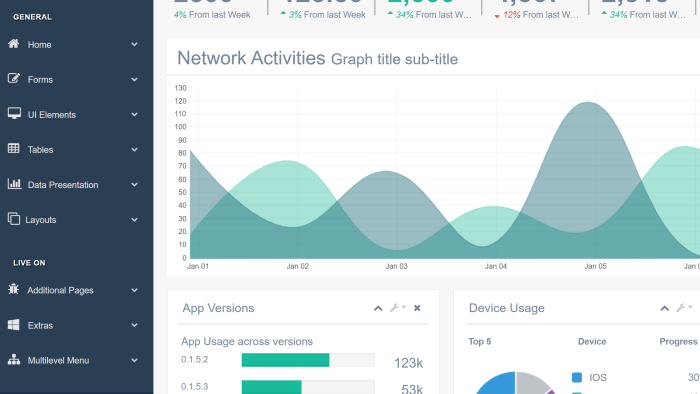Click the Tables grid icon
Screen dimensions: 700x394
point(13,149)
